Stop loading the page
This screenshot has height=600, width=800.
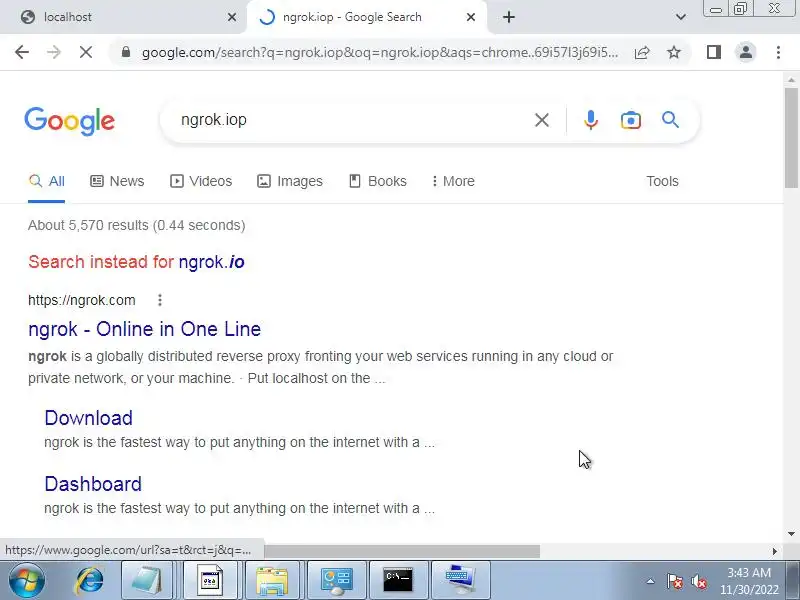pyautogui.click(x=86, y=52)
